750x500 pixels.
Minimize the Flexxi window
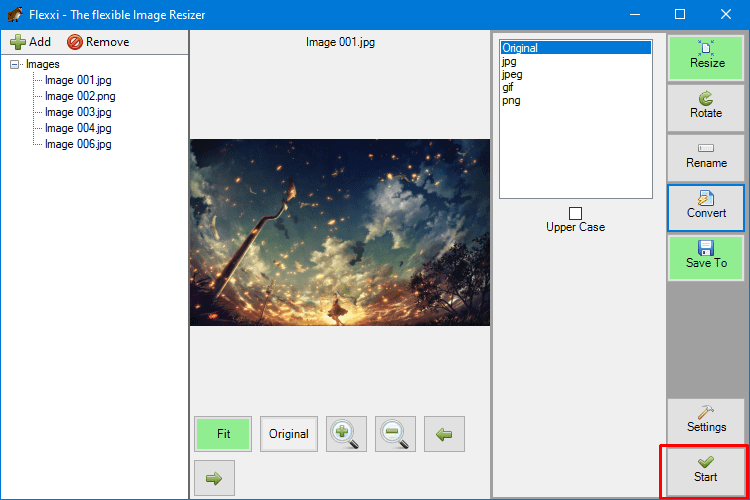[x=635, y=14]
